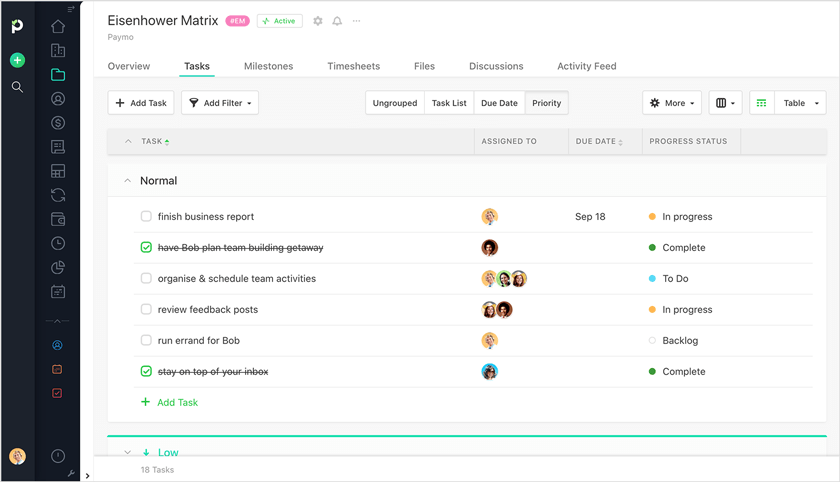Open the Users person icon in sidebar
Screen dimensions: 840x482
tap(58, 99)
